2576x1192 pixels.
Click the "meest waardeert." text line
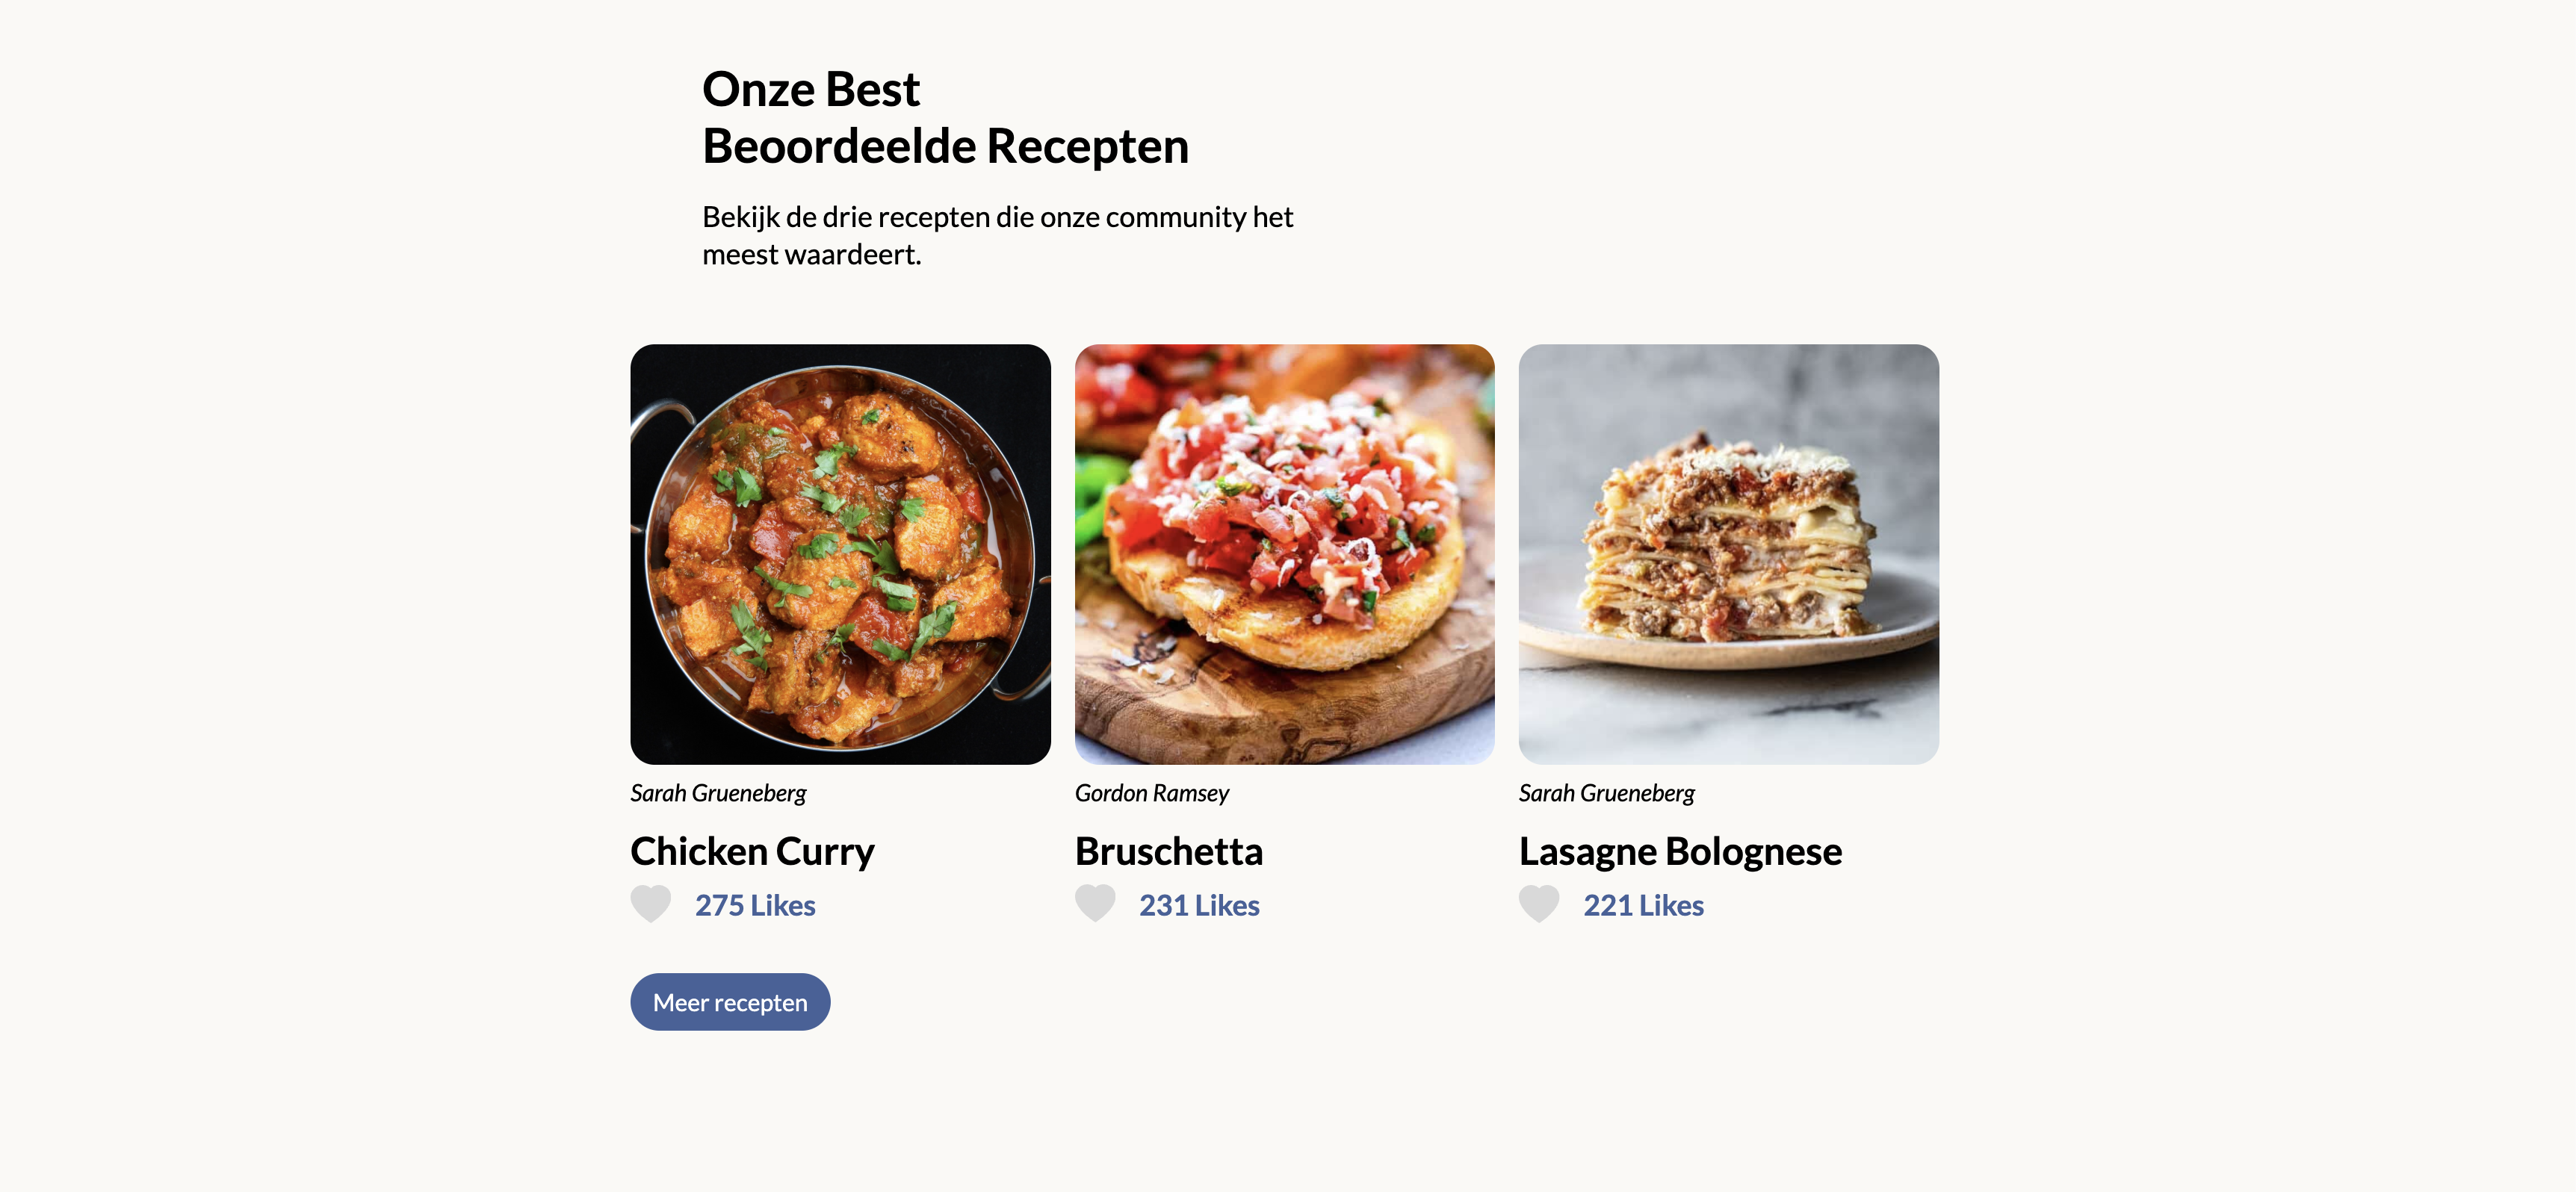coord(811,255)
